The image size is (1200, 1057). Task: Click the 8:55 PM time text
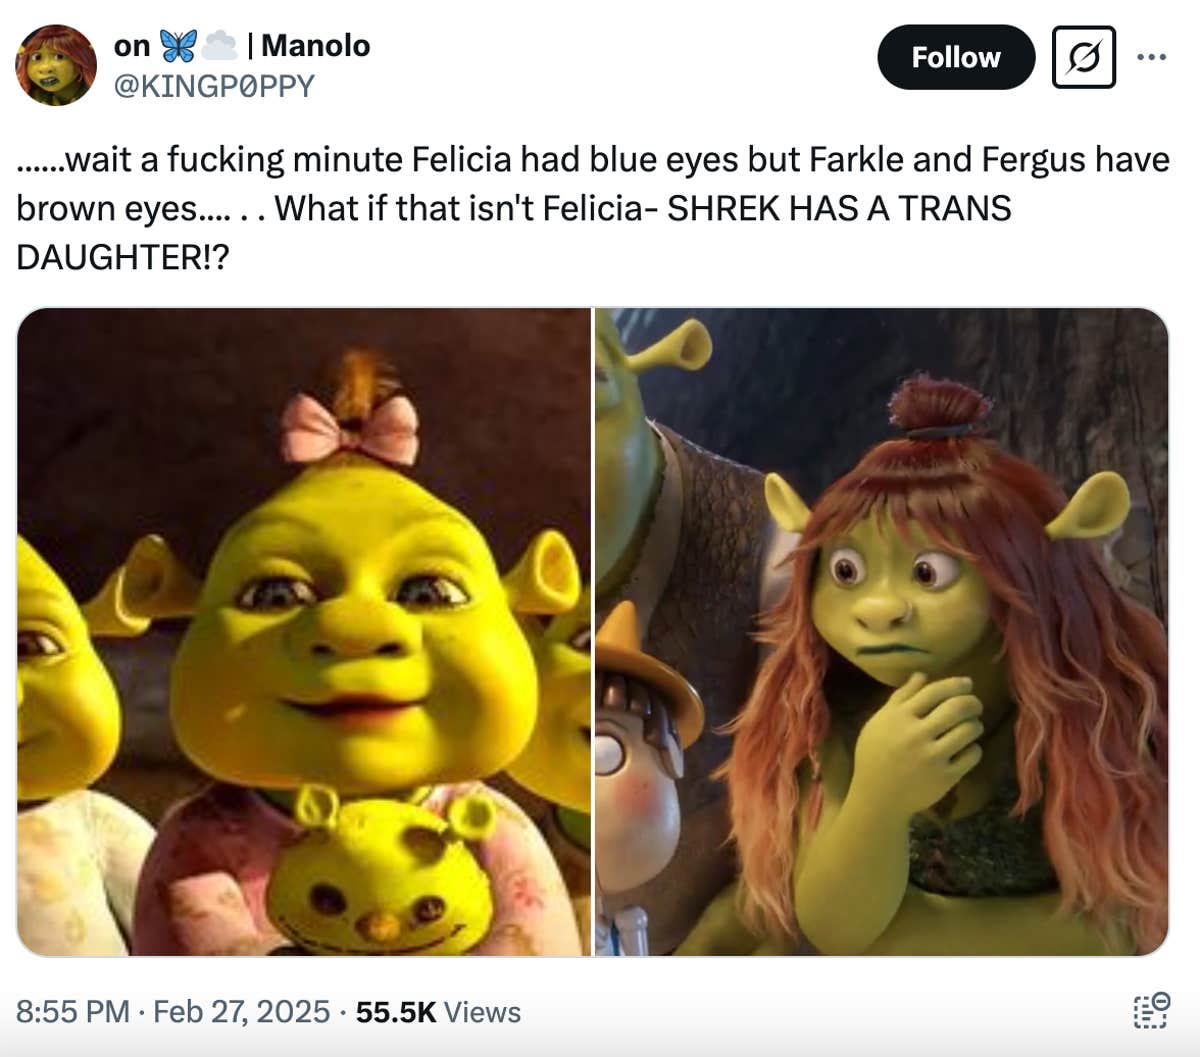(x=70, y=1012)
